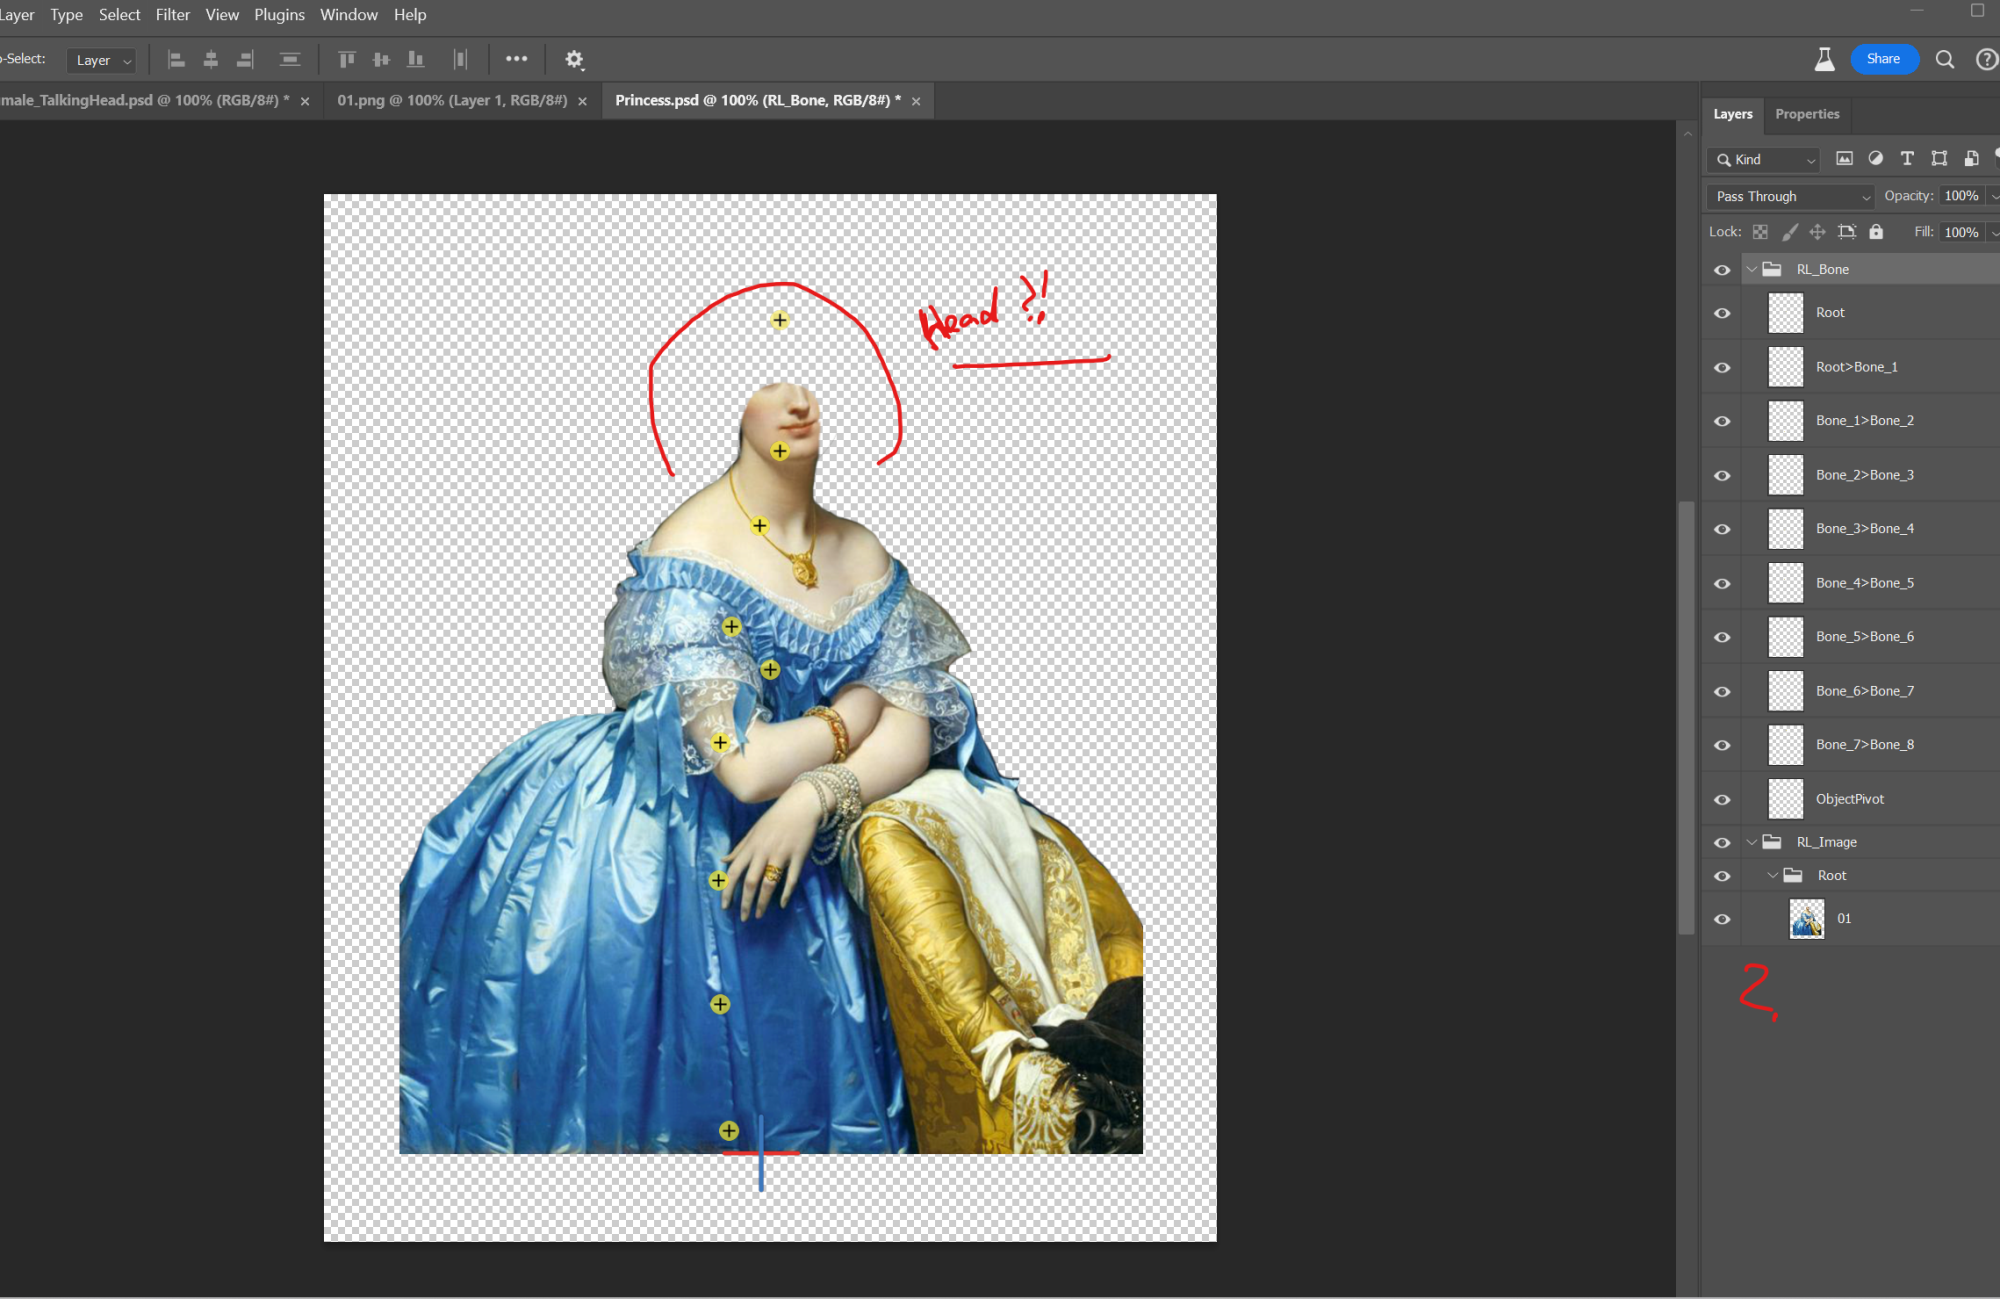Image resolution: width=2000 pixels, height=1299 pixels.
Task: Click the align vertical centers icon
Action: tap(381, 60)
